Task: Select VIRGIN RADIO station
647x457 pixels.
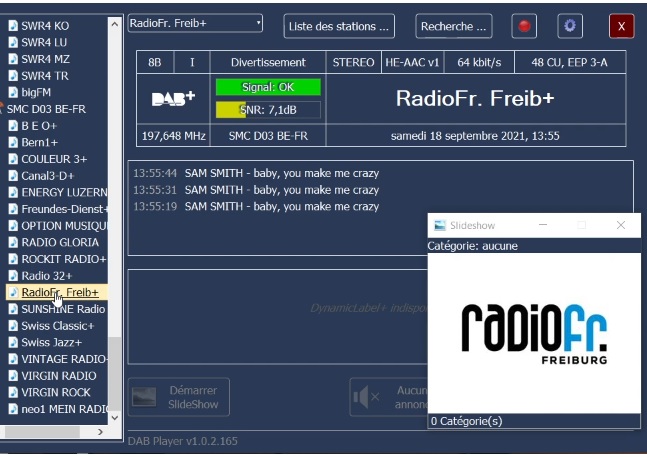Action: coord(59,376)
